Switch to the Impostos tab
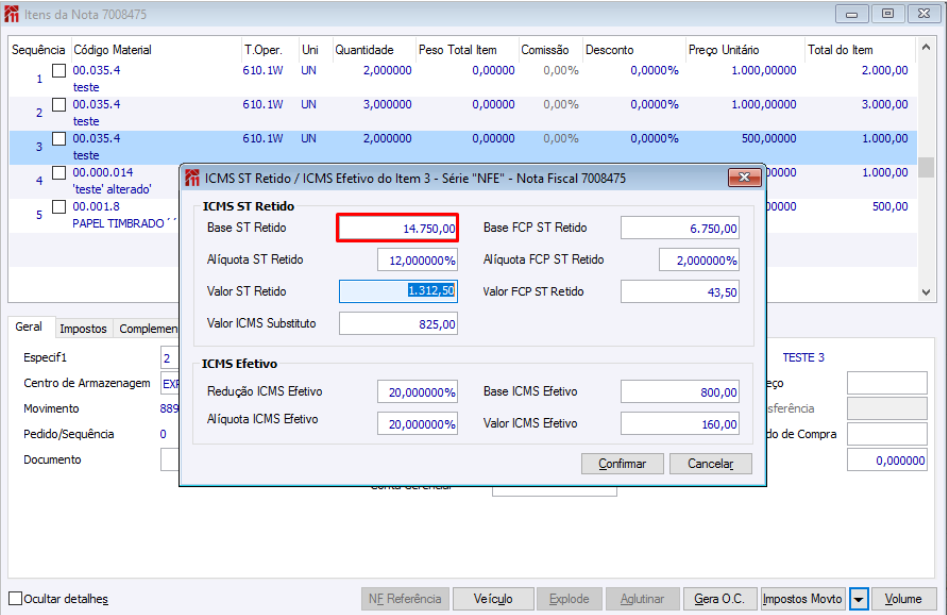 tap(83, 329)
